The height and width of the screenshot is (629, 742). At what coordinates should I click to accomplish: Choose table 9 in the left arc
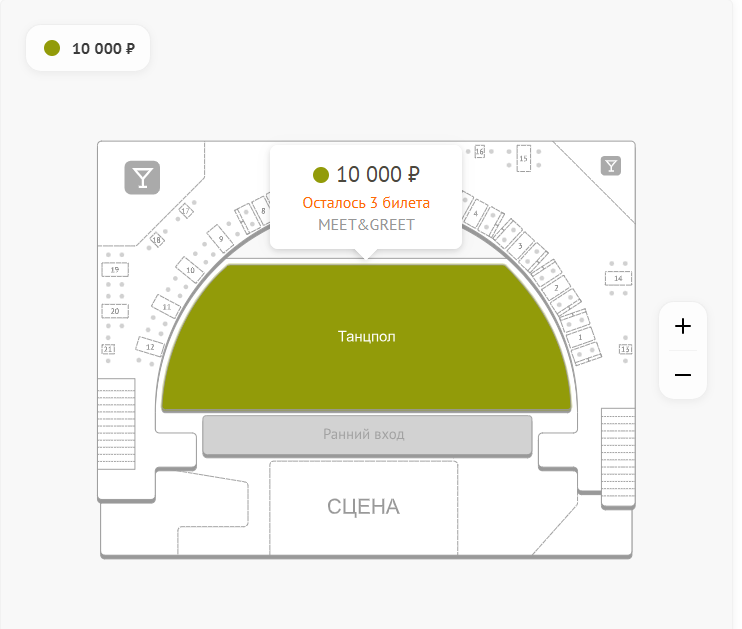[220, 240]
